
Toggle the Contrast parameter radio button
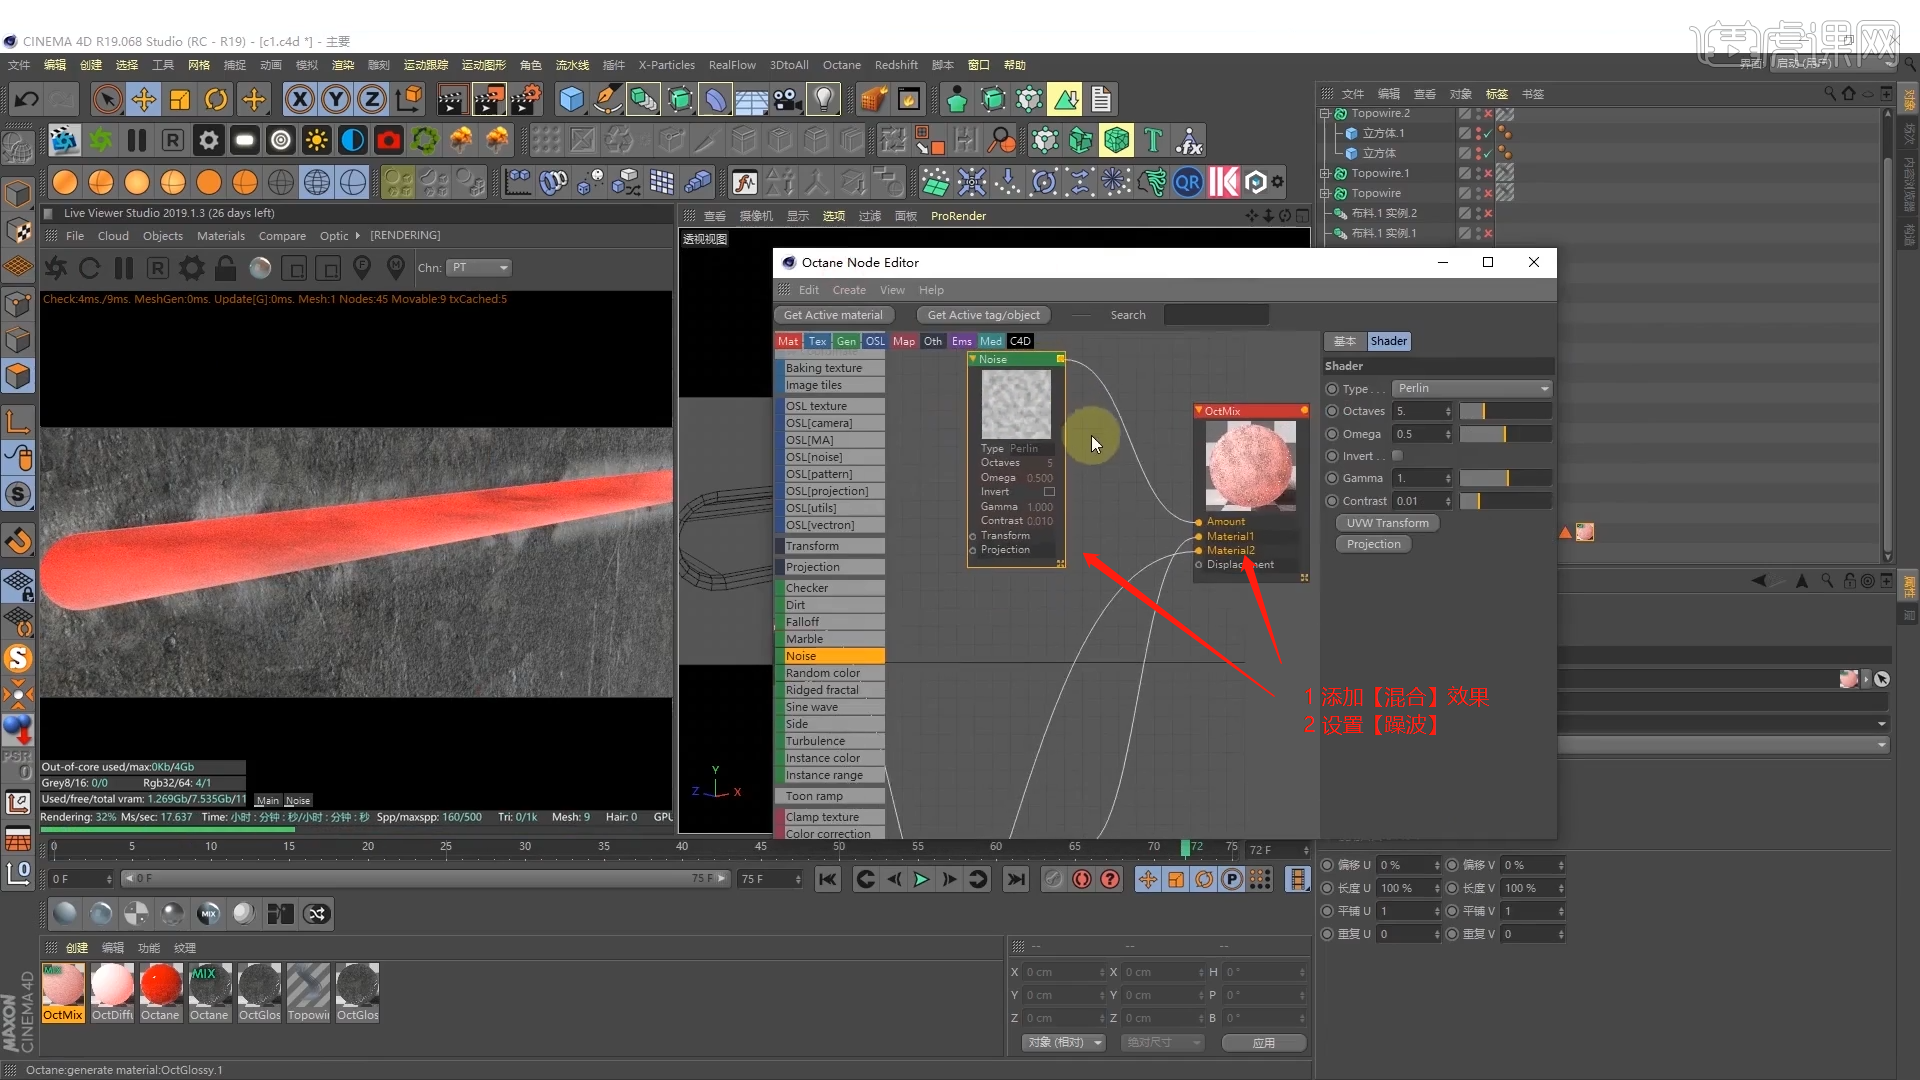point(1332,501)
